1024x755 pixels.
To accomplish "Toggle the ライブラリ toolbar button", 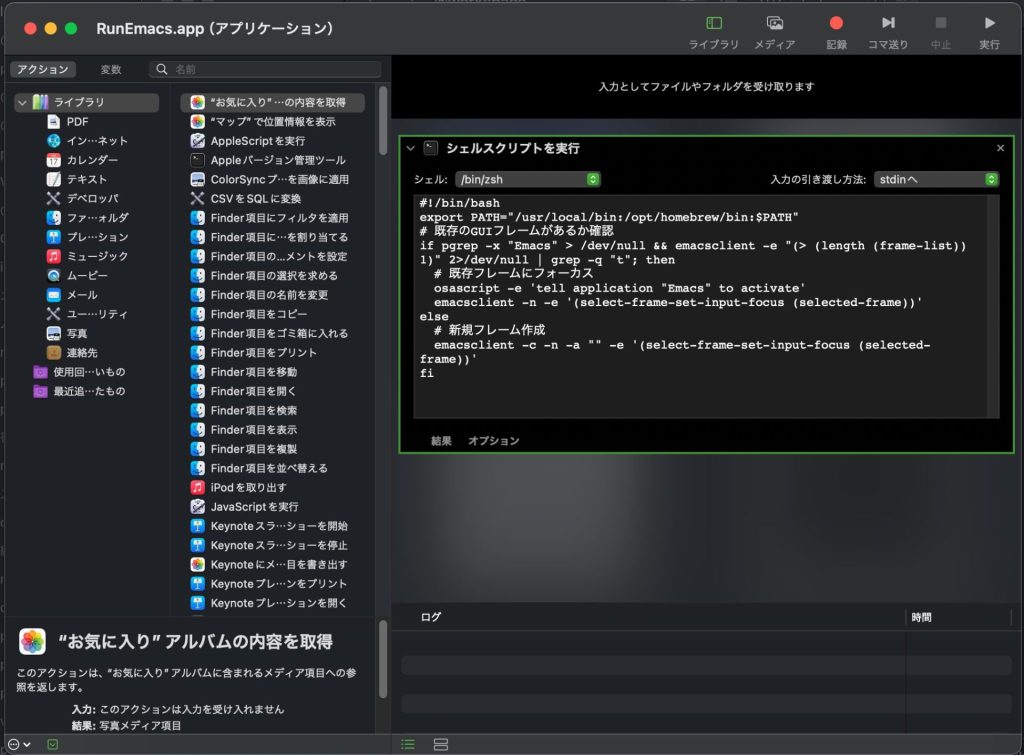I will click(x=713, y=32).
